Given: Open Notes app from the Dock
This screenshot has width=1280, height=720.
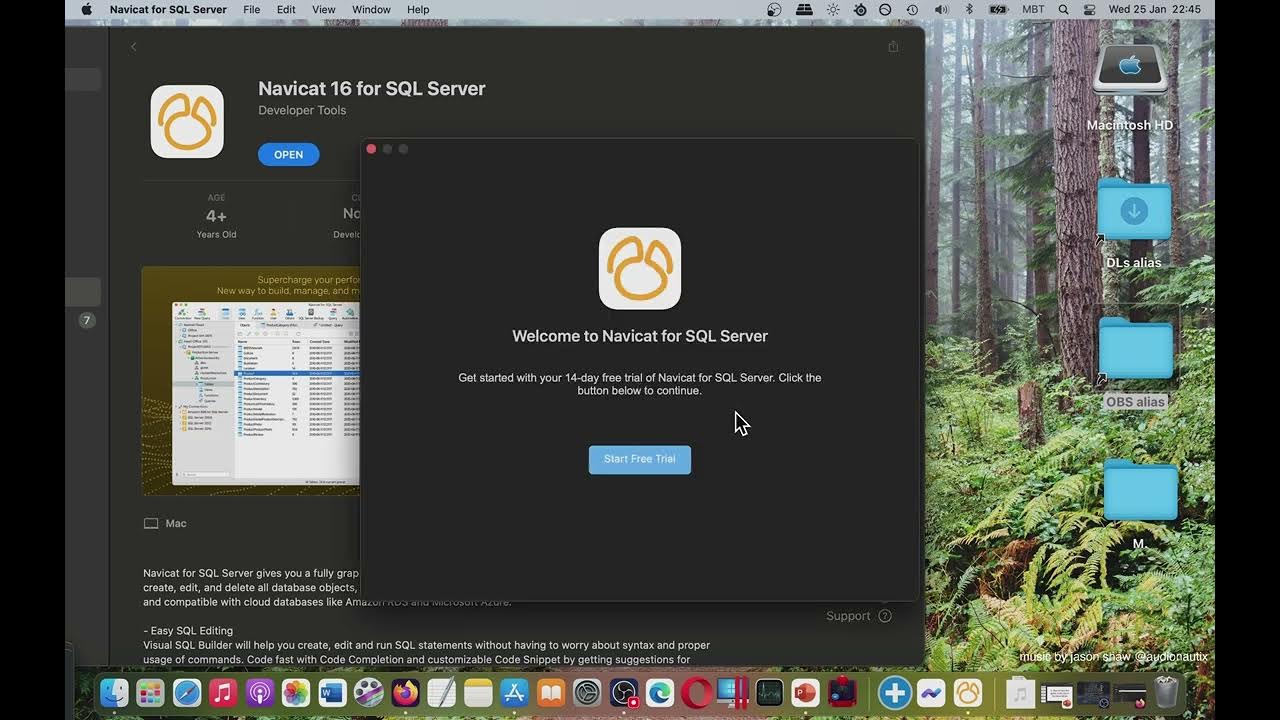Looking at the screenshot, I should [x=478, y=692].
